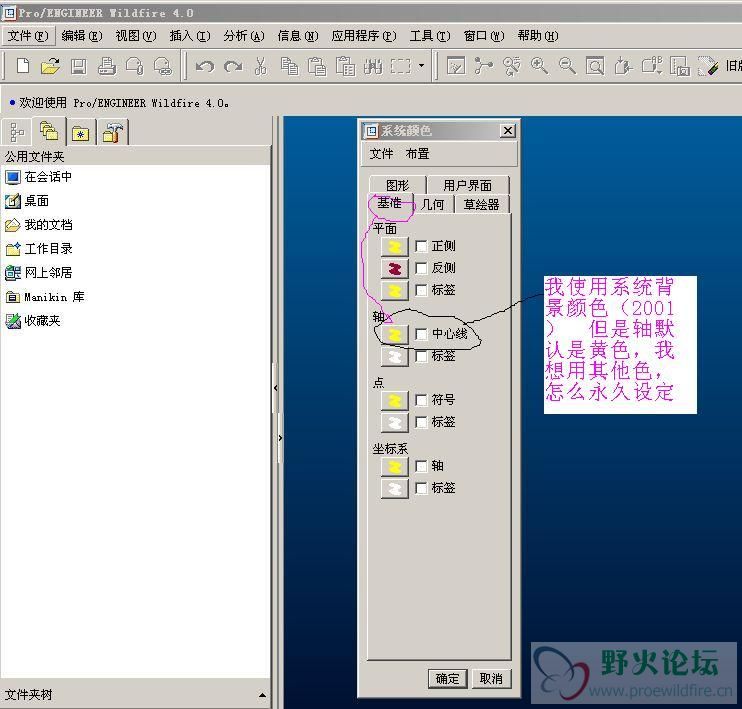Click the Undo arrow
Screen dimensions: 742x709
[204, 66]
